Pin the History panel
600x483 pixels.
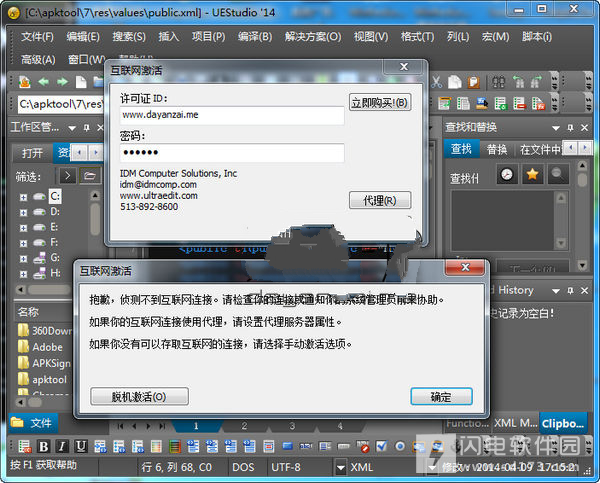pyautogui.click(x=570, y=291)
